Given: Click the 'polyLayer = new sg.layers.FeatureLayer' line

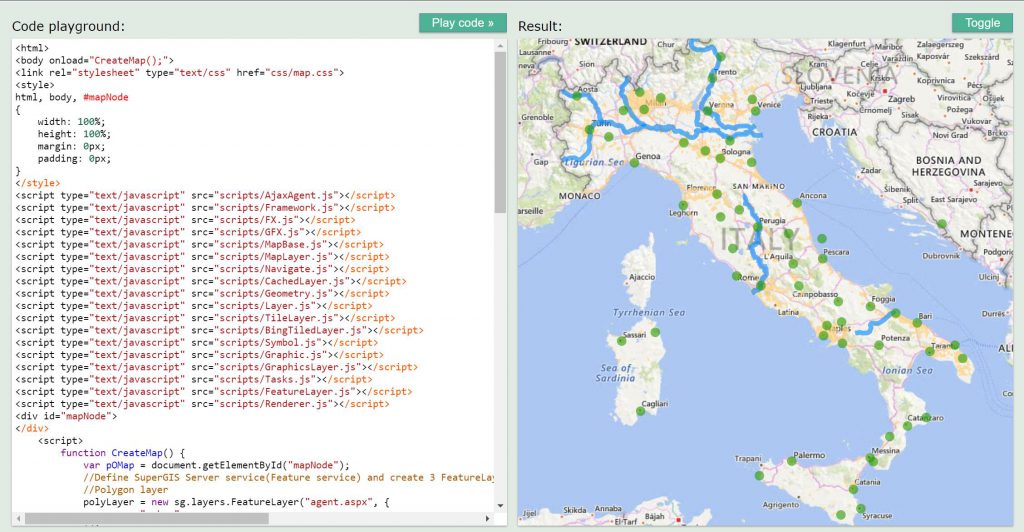Looking at the screenshot, I should coord(236,502).
